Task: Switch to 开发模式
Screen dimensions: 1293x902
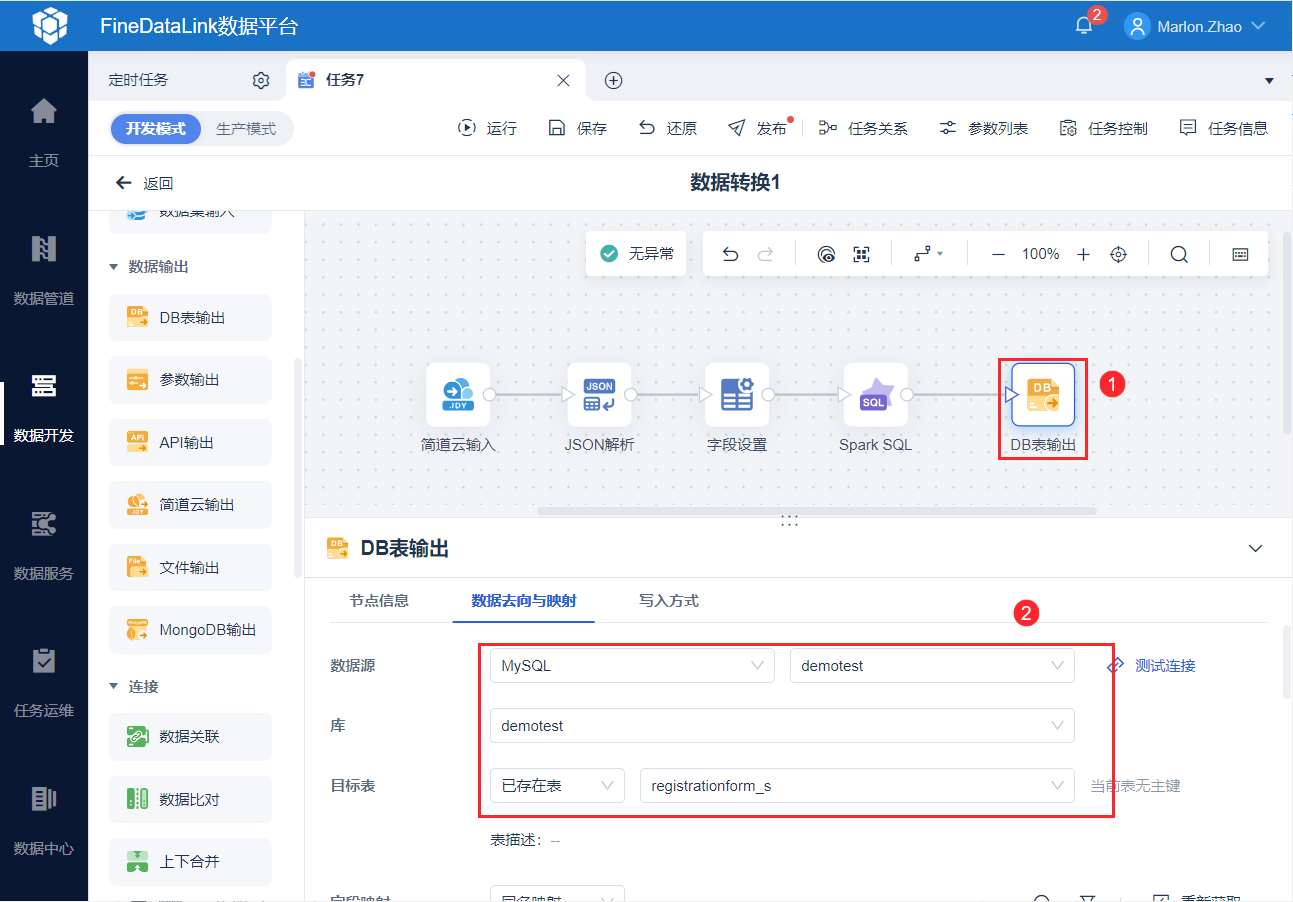Action: pos(155,129)
